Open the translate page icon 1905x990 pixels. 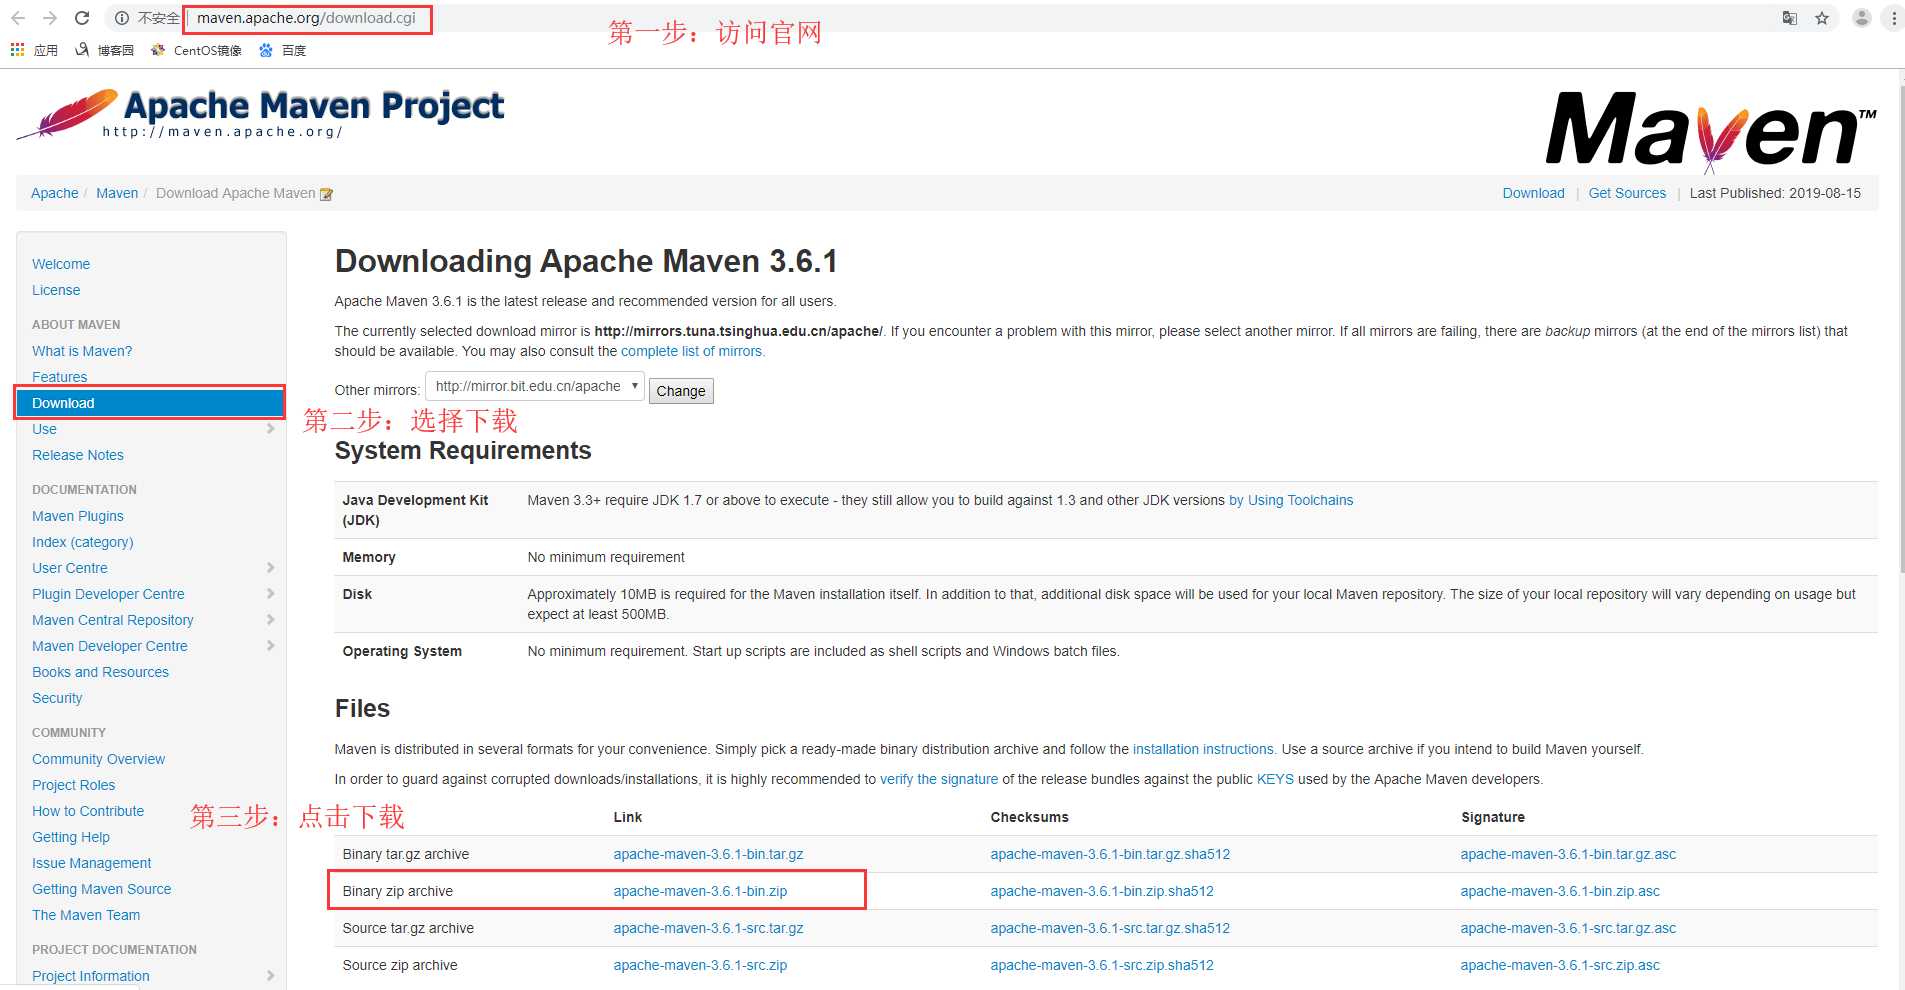coord(1790,18)
